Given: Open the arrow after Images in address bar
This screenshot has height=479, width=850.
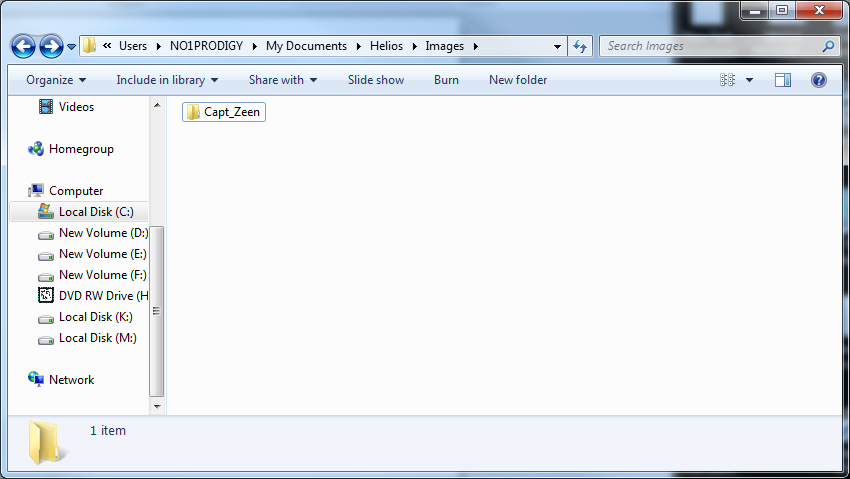Looking at the screenshot, I should pos(475,47).
